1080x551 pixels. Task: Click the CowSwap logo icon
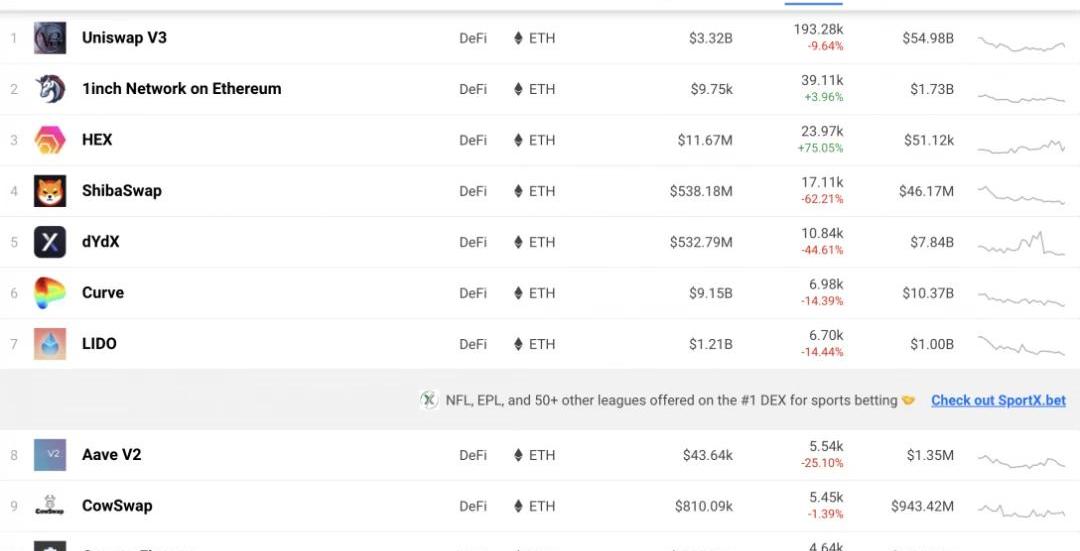click(50, 506)
